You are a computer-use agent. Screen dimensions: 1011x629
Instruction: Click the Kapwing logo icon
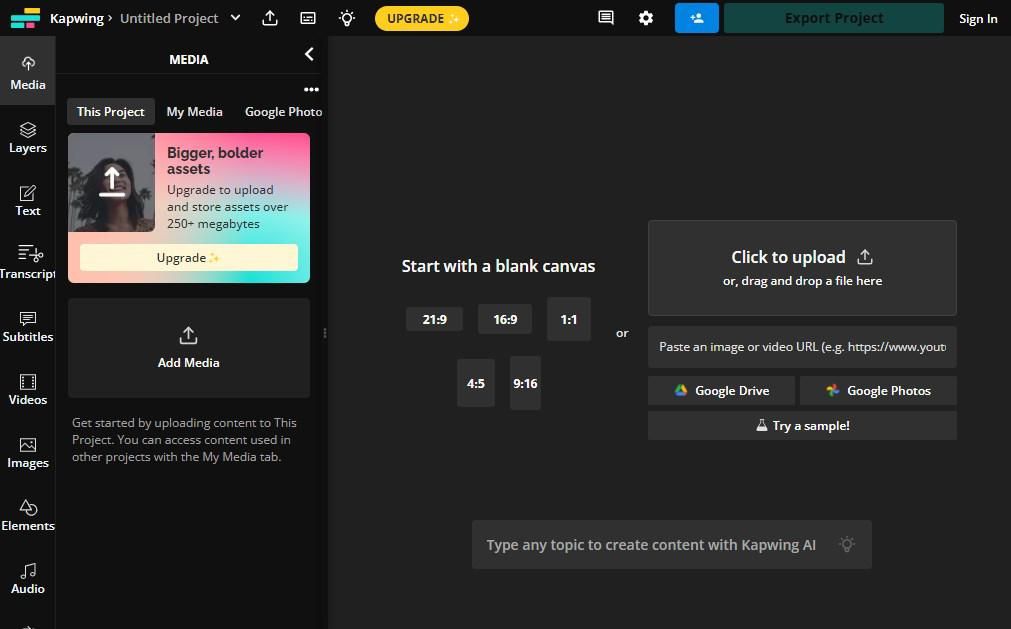point(25,18)
